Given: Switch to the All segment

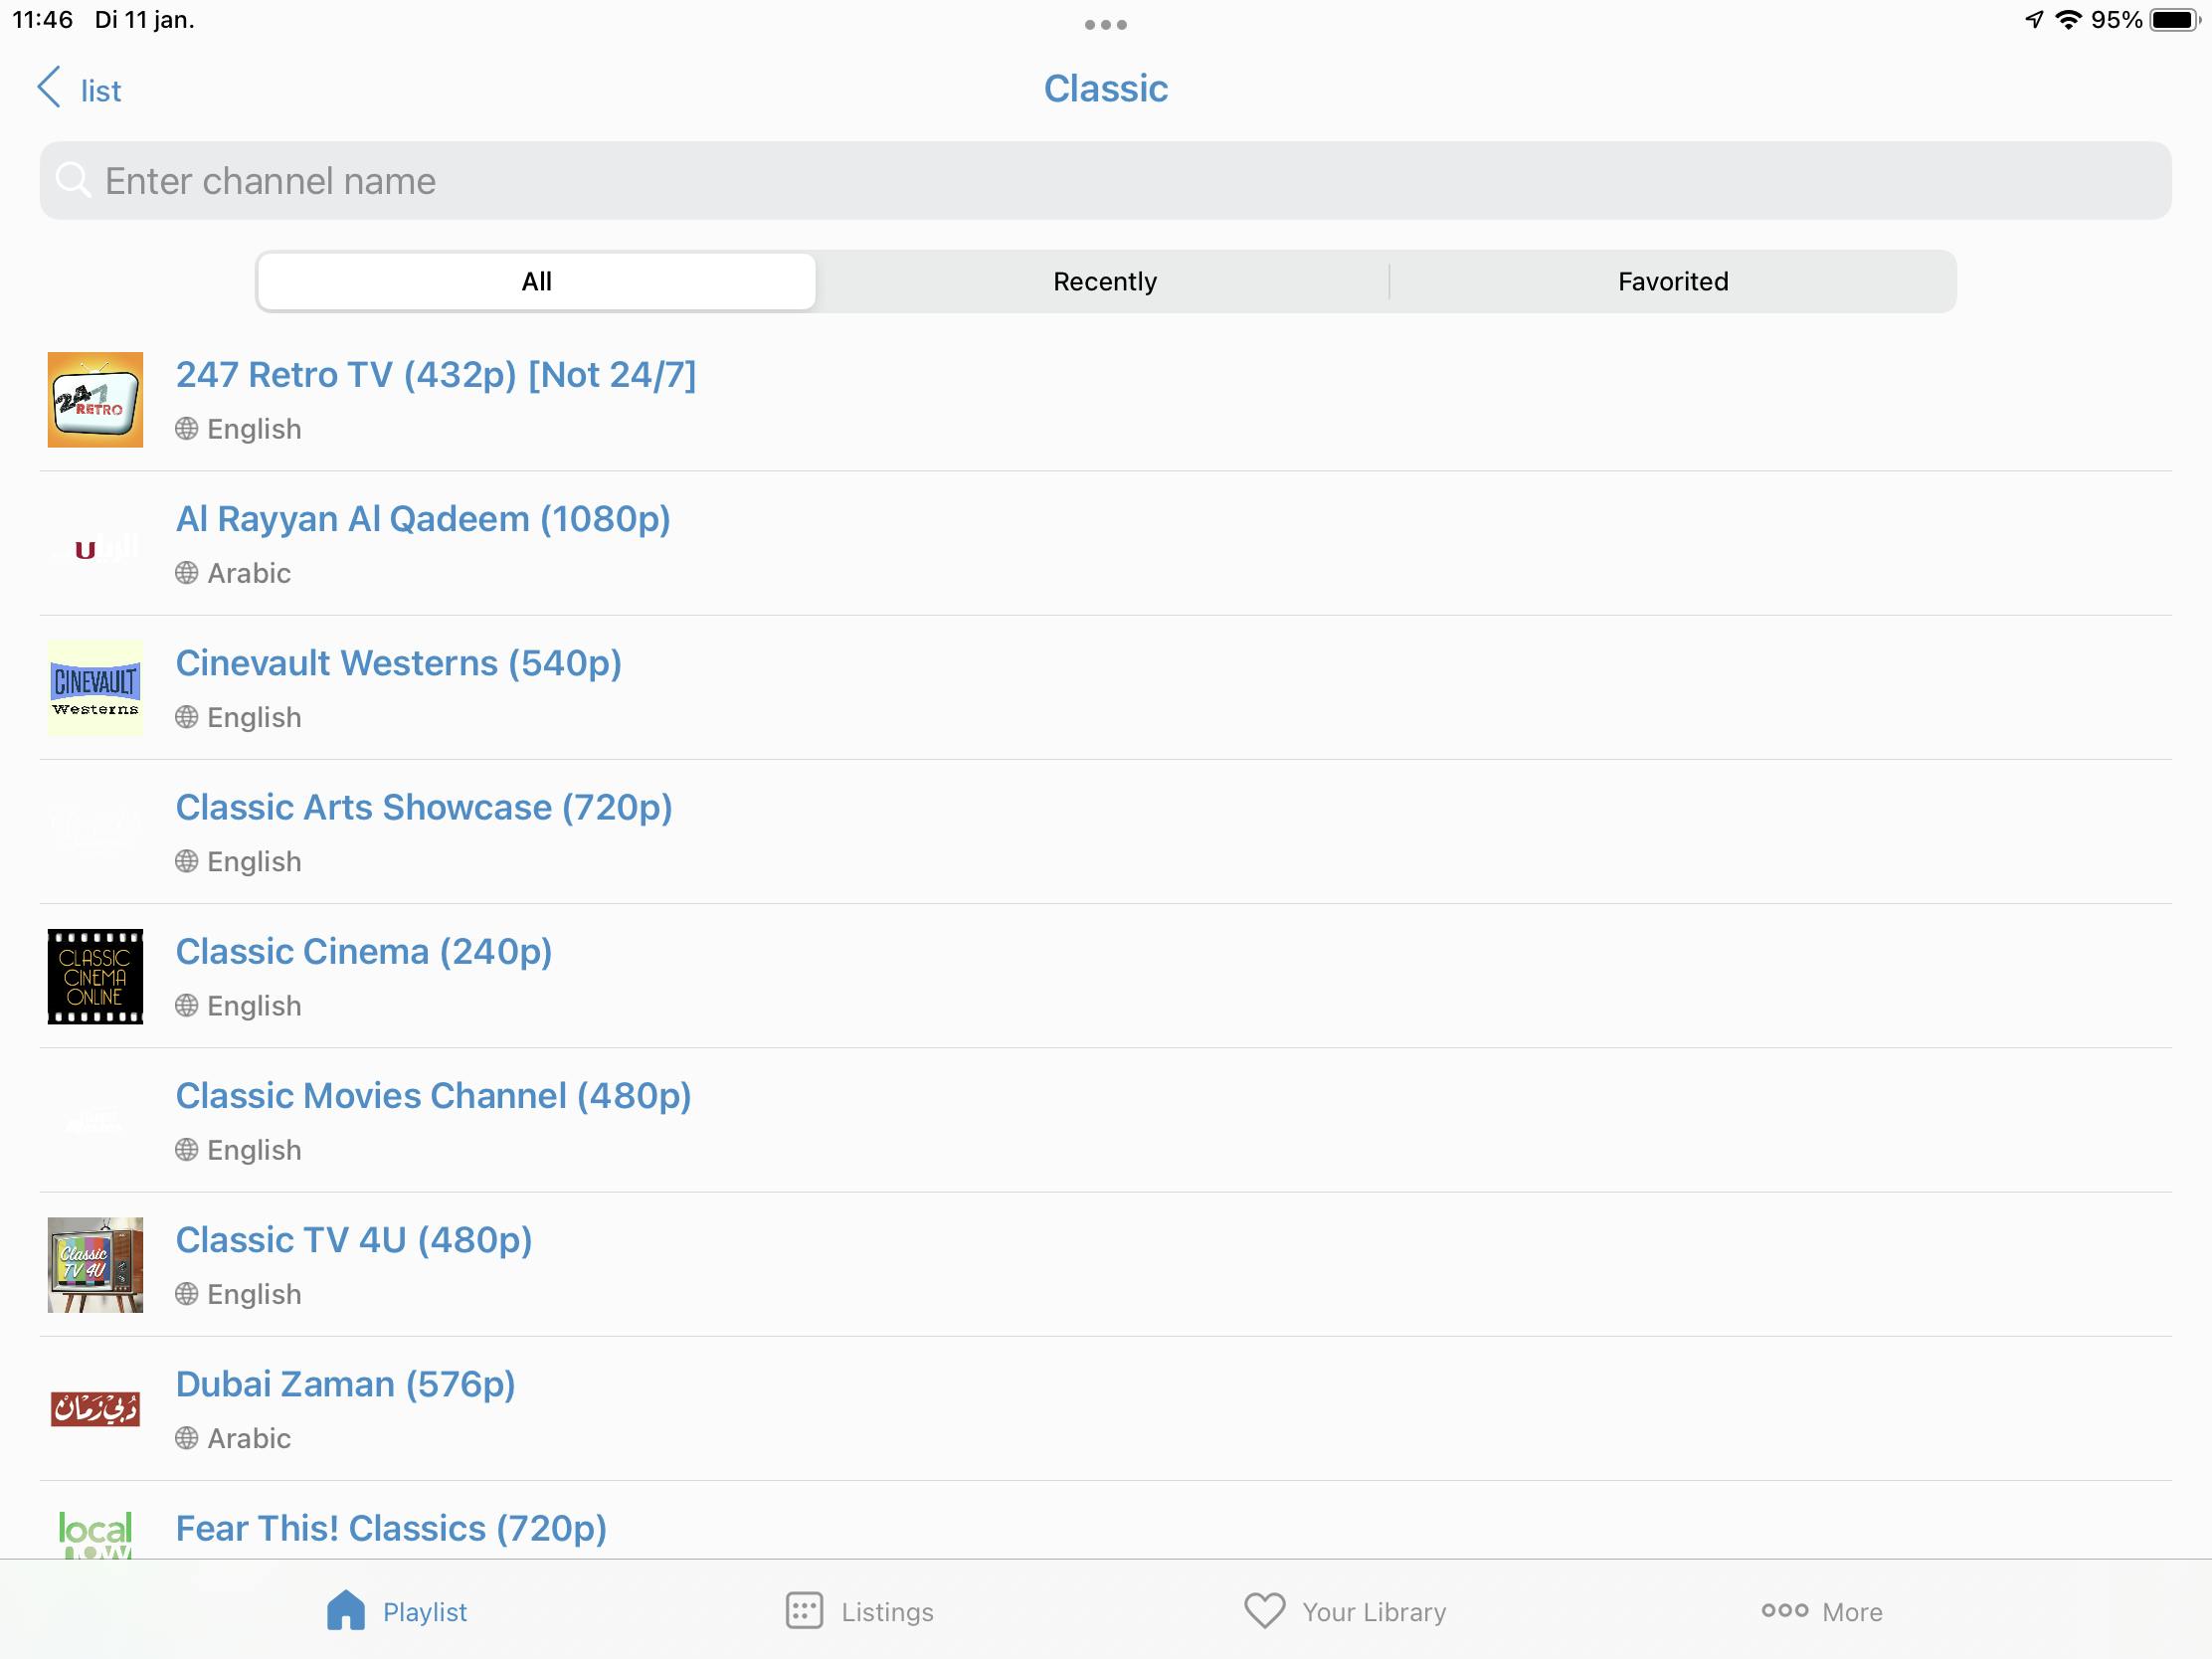Looking at the screenshot, I should click(x=536, y=282).
